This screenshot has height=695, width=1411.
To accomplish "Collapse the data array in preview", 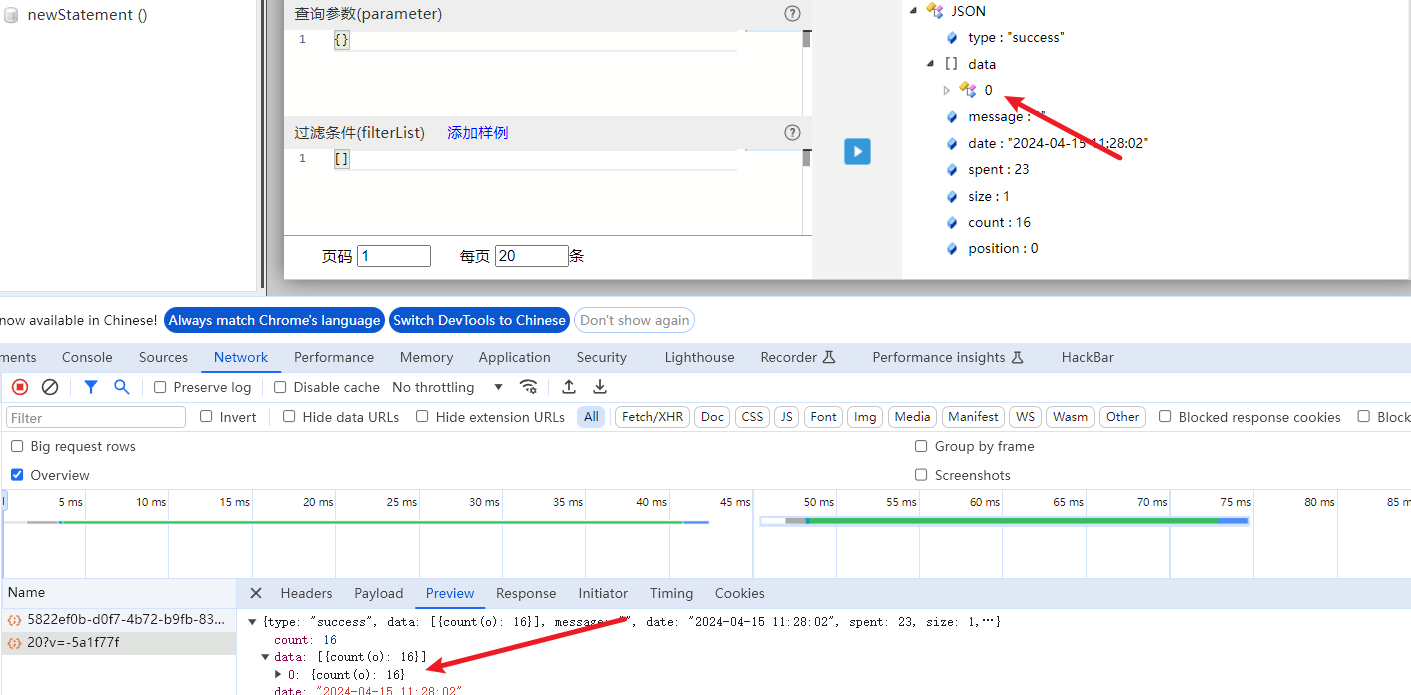I will 265,657.
